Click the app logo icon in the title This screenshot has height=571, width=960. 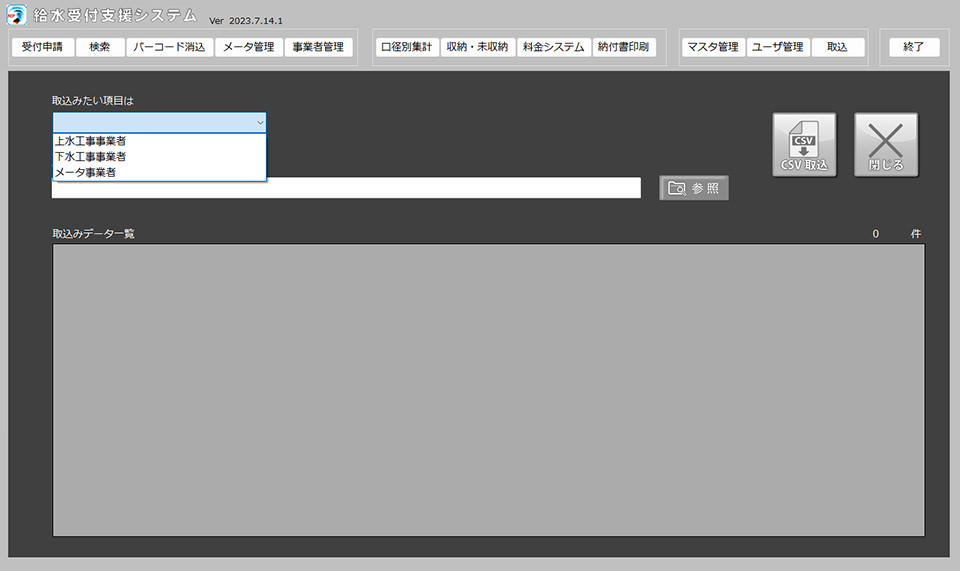coord(17,15)
